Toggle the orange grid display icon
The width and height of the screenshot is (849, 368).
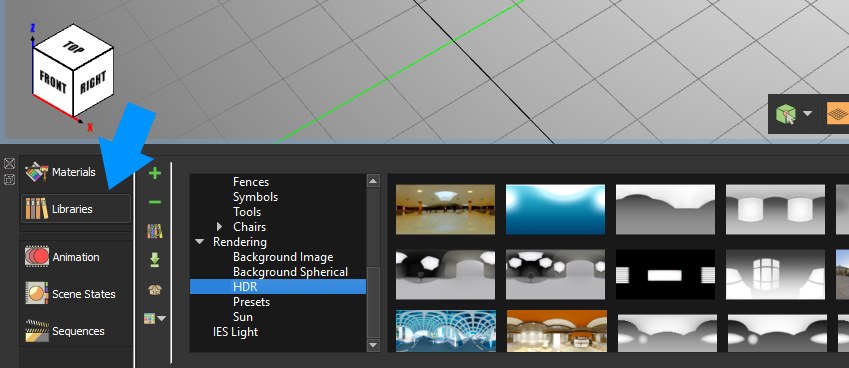tap(838, 114)
